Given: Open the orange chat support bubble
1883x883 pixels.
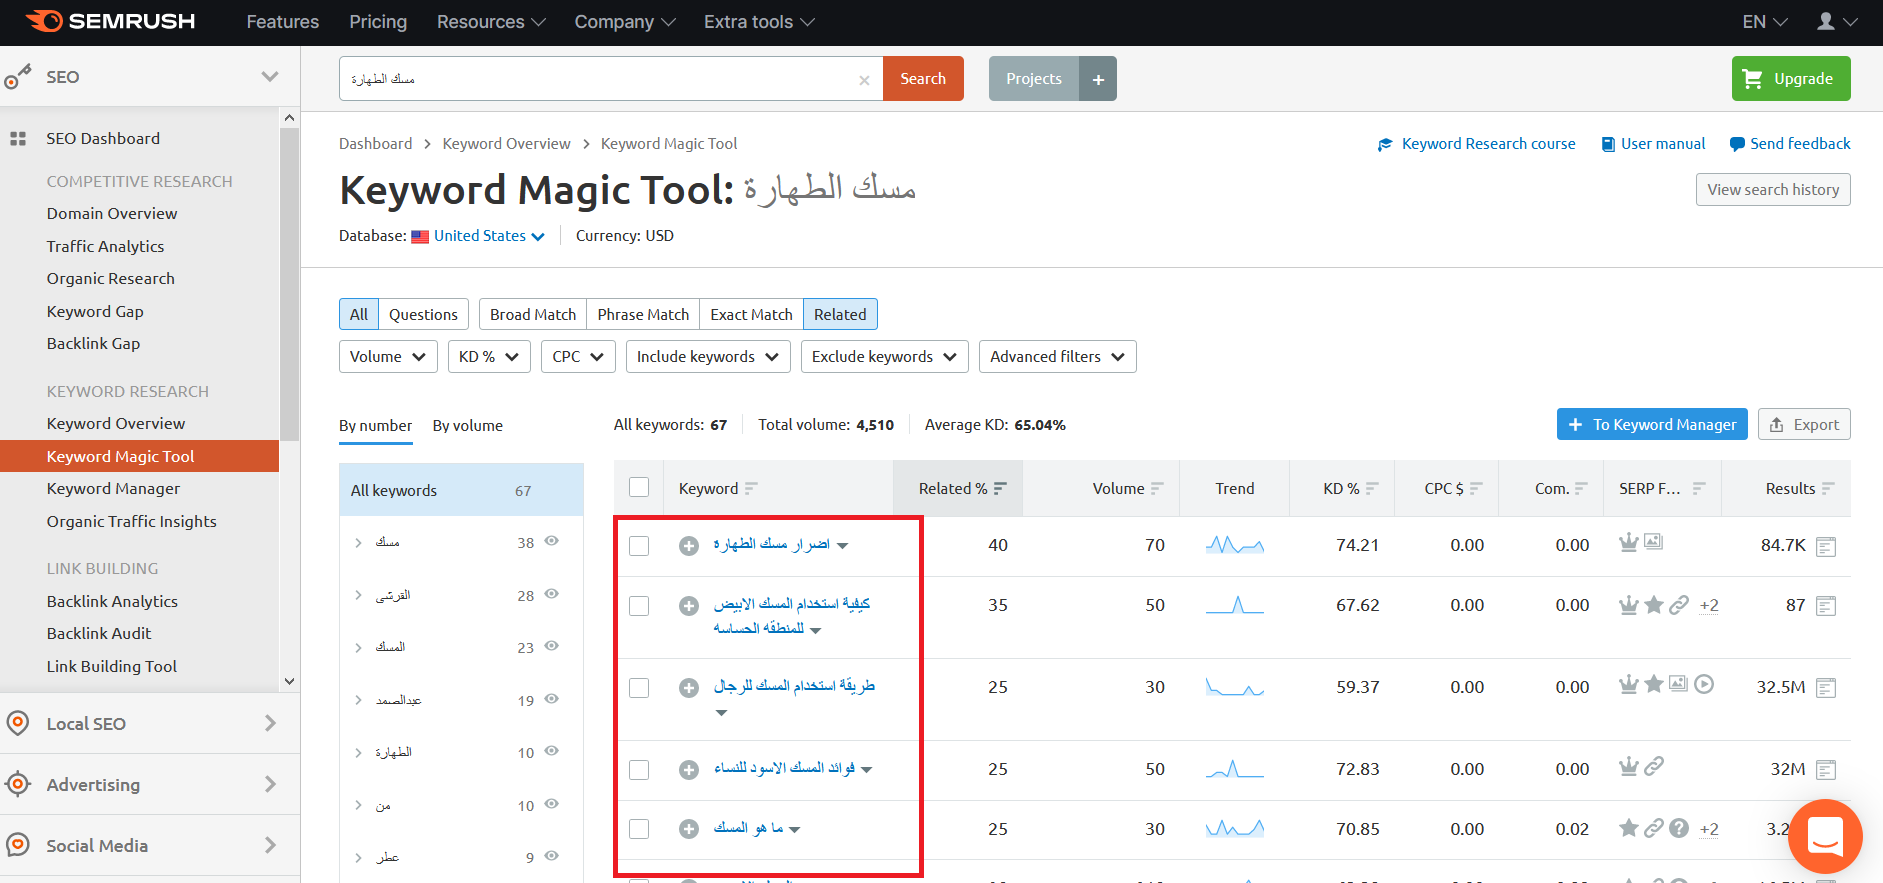Looking at the screenshot, I should 1825,836.
